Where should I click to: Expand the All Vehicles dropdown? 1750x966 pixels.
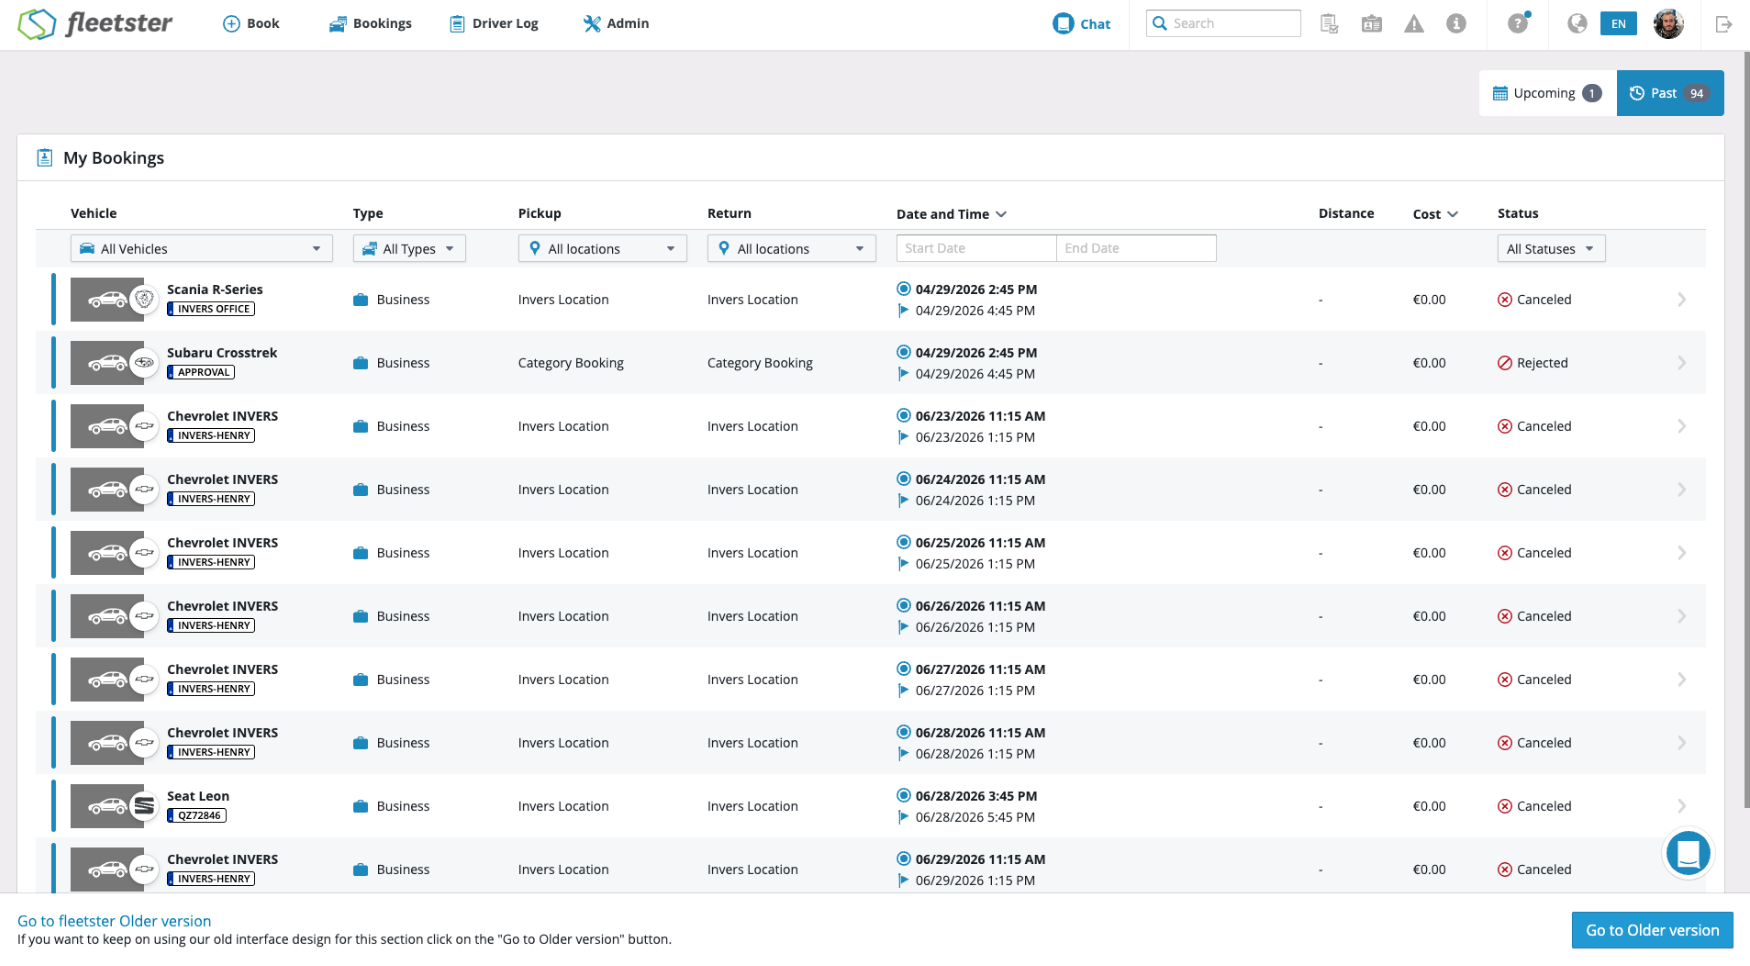point(201,249)
